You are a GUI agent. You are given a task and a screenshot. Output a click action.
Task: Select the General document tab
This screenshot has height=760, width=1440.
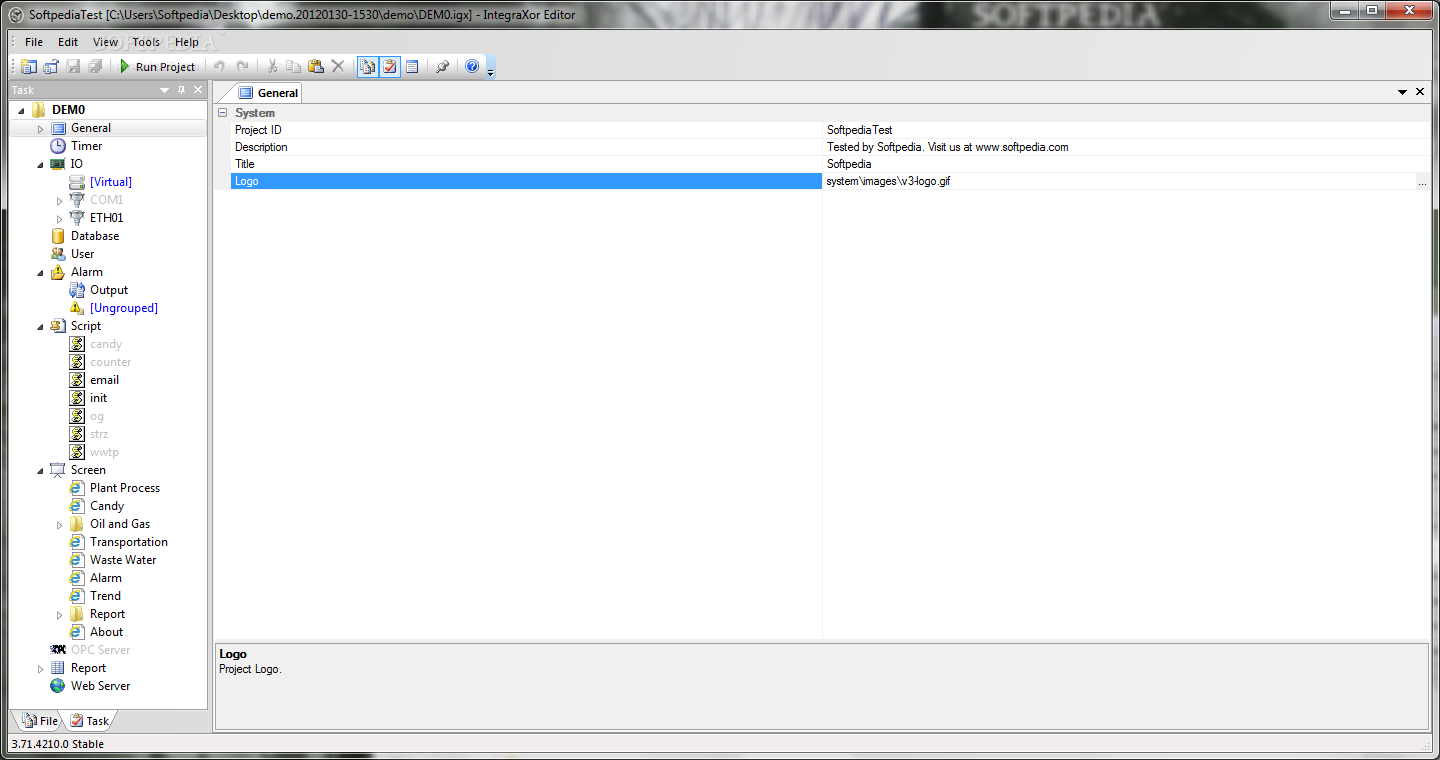[x=268, y=93]
